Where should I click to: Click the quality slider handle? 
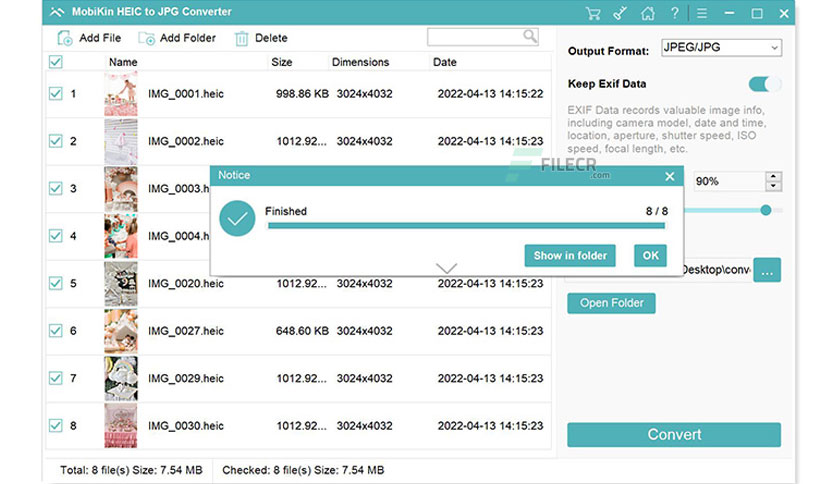(x=766, y=210)
